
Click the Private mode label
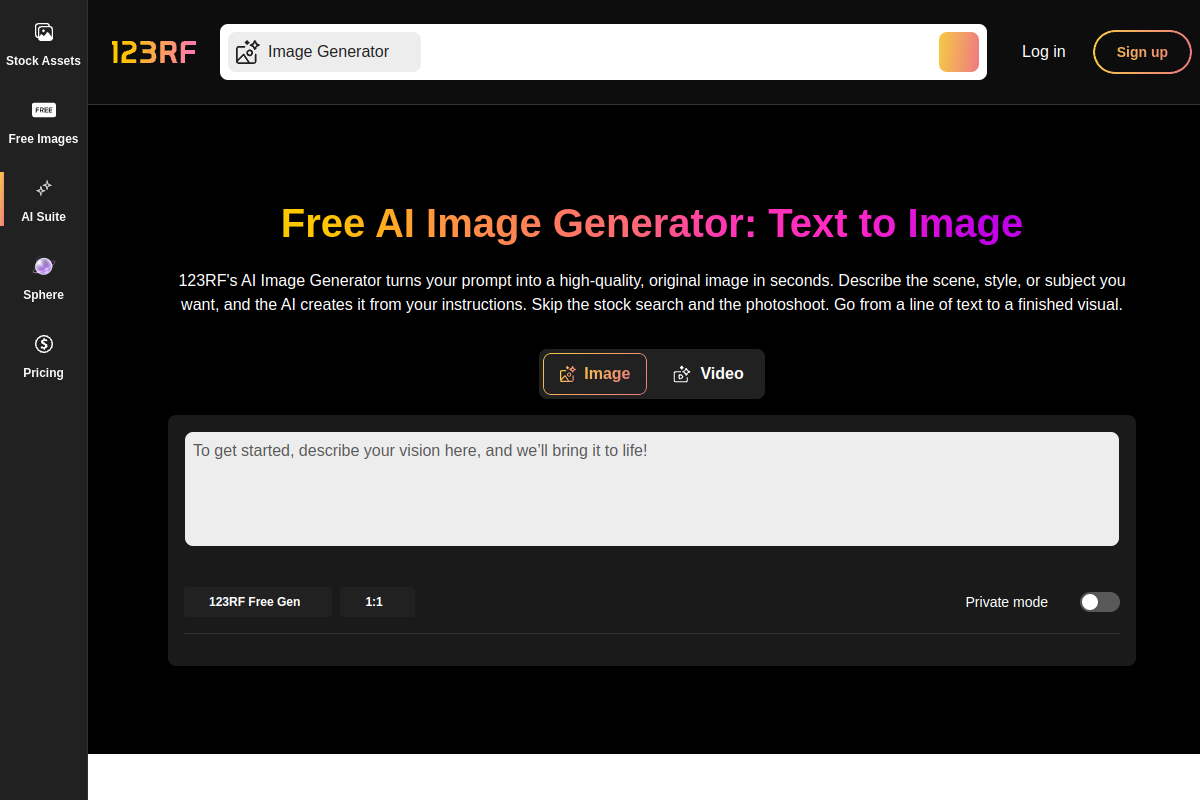1007,602
